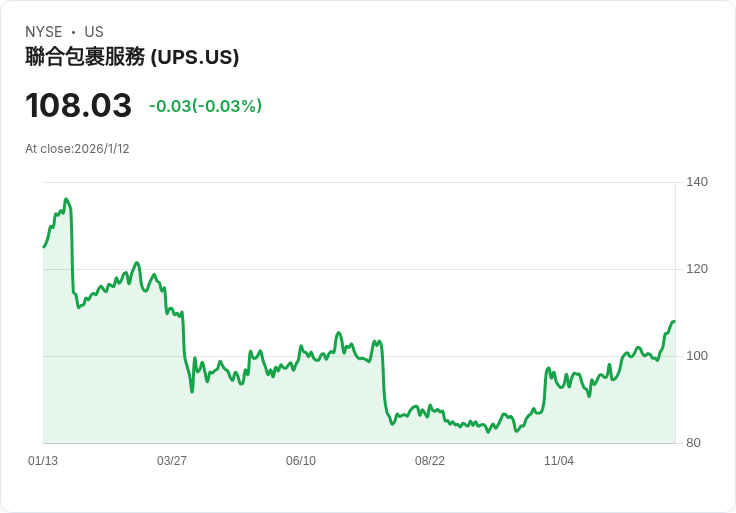
Task: Click the Chinese company name 聯合包裹服務
Action: point(85,58)
